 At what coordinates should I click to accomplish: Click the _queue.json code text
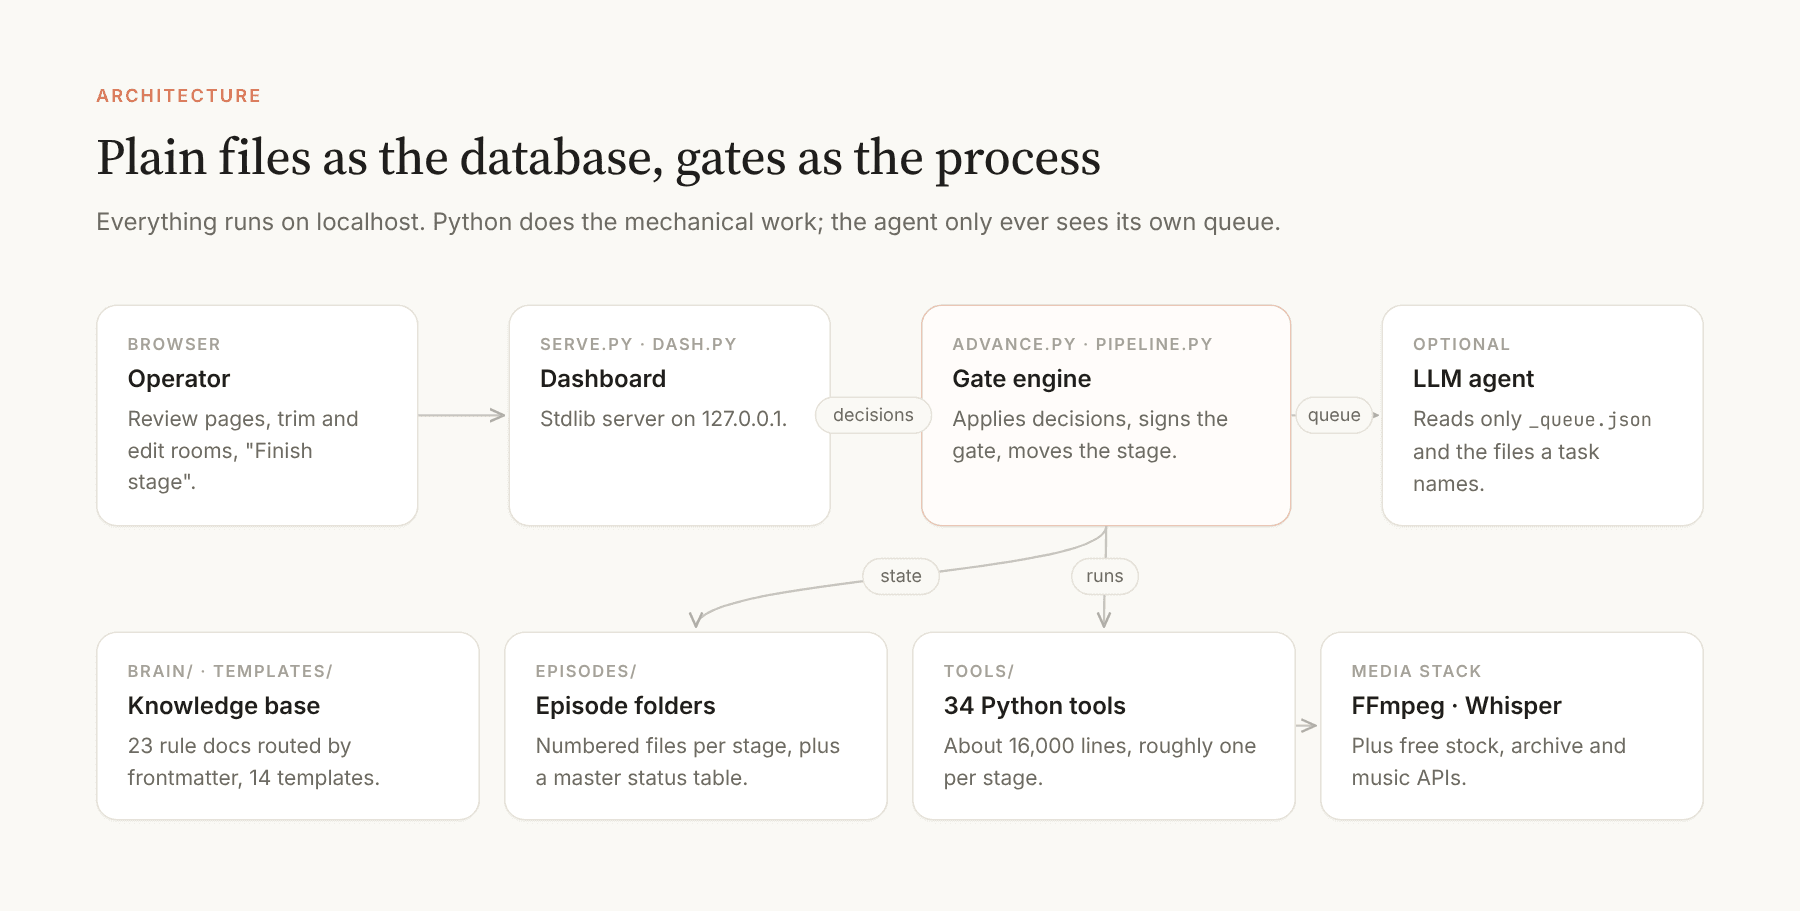[x=1590, y=420]
